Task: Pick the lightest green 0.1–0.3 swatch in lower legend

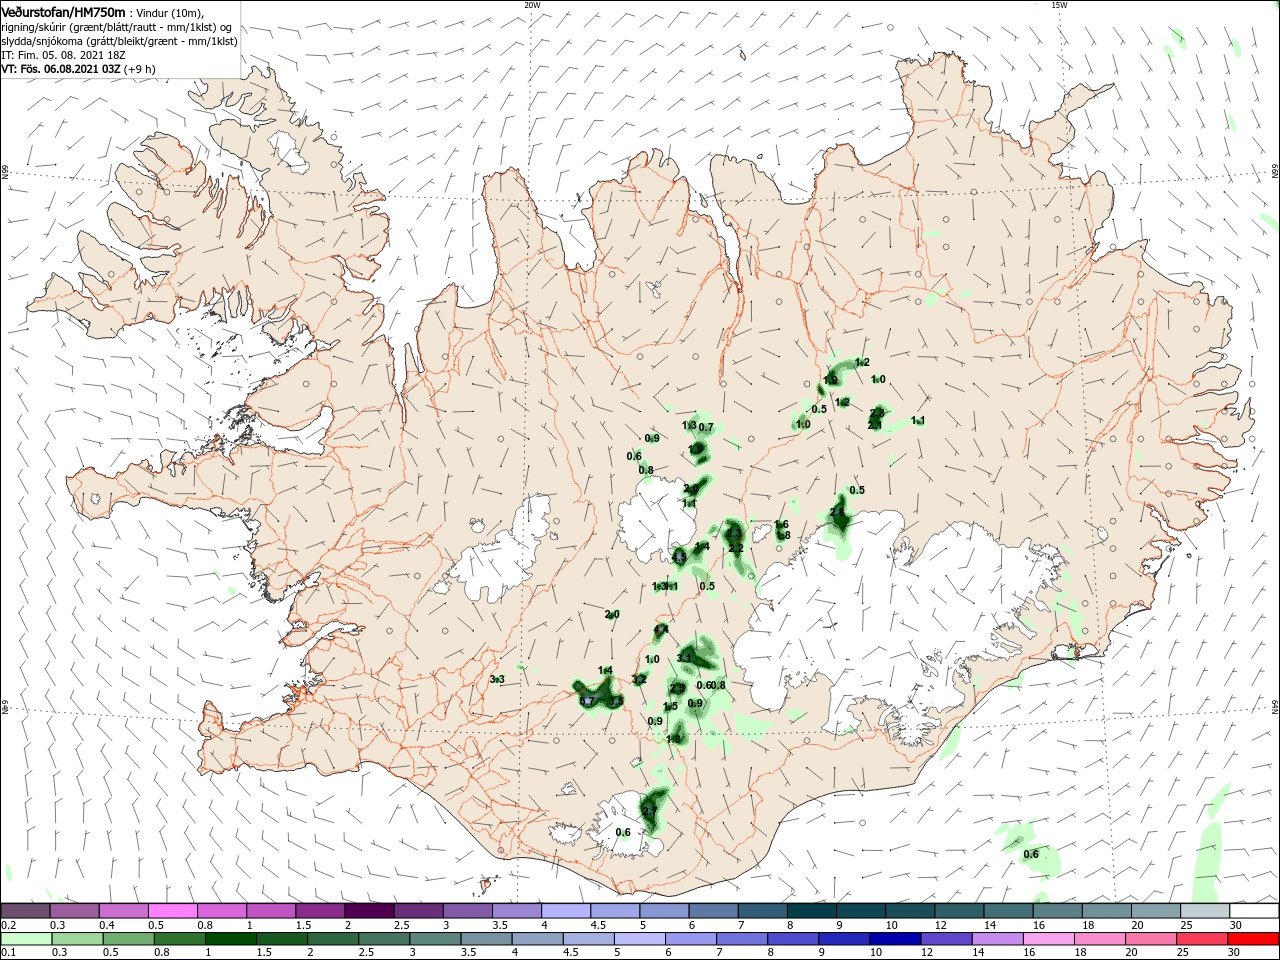Action: point(26,939)
